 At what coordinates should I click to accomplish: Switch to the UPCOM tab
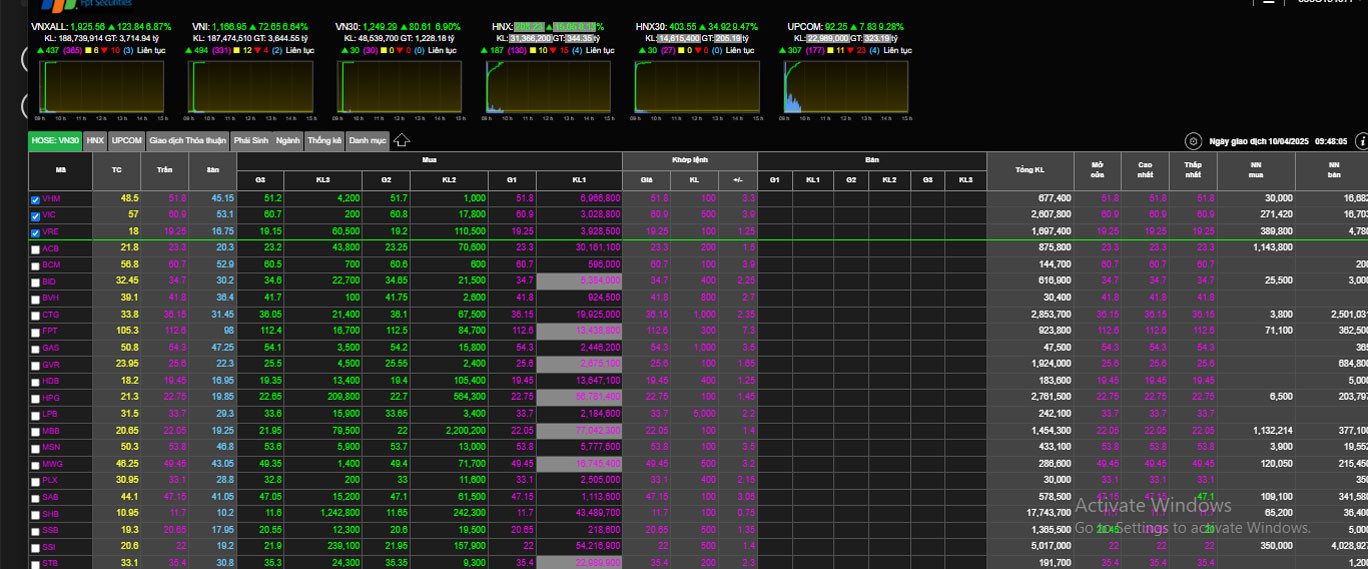click(127, 141)
